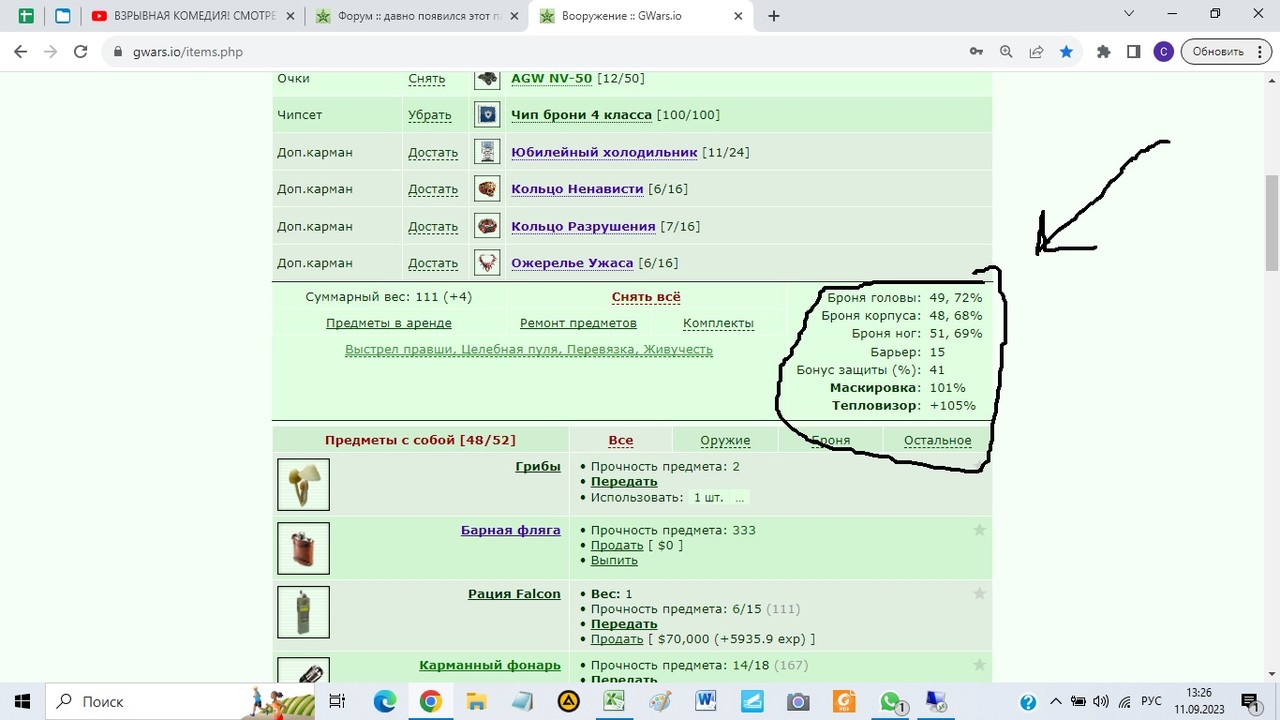Click Снять всё link
1280x720 pixels.
pos(646,297)
